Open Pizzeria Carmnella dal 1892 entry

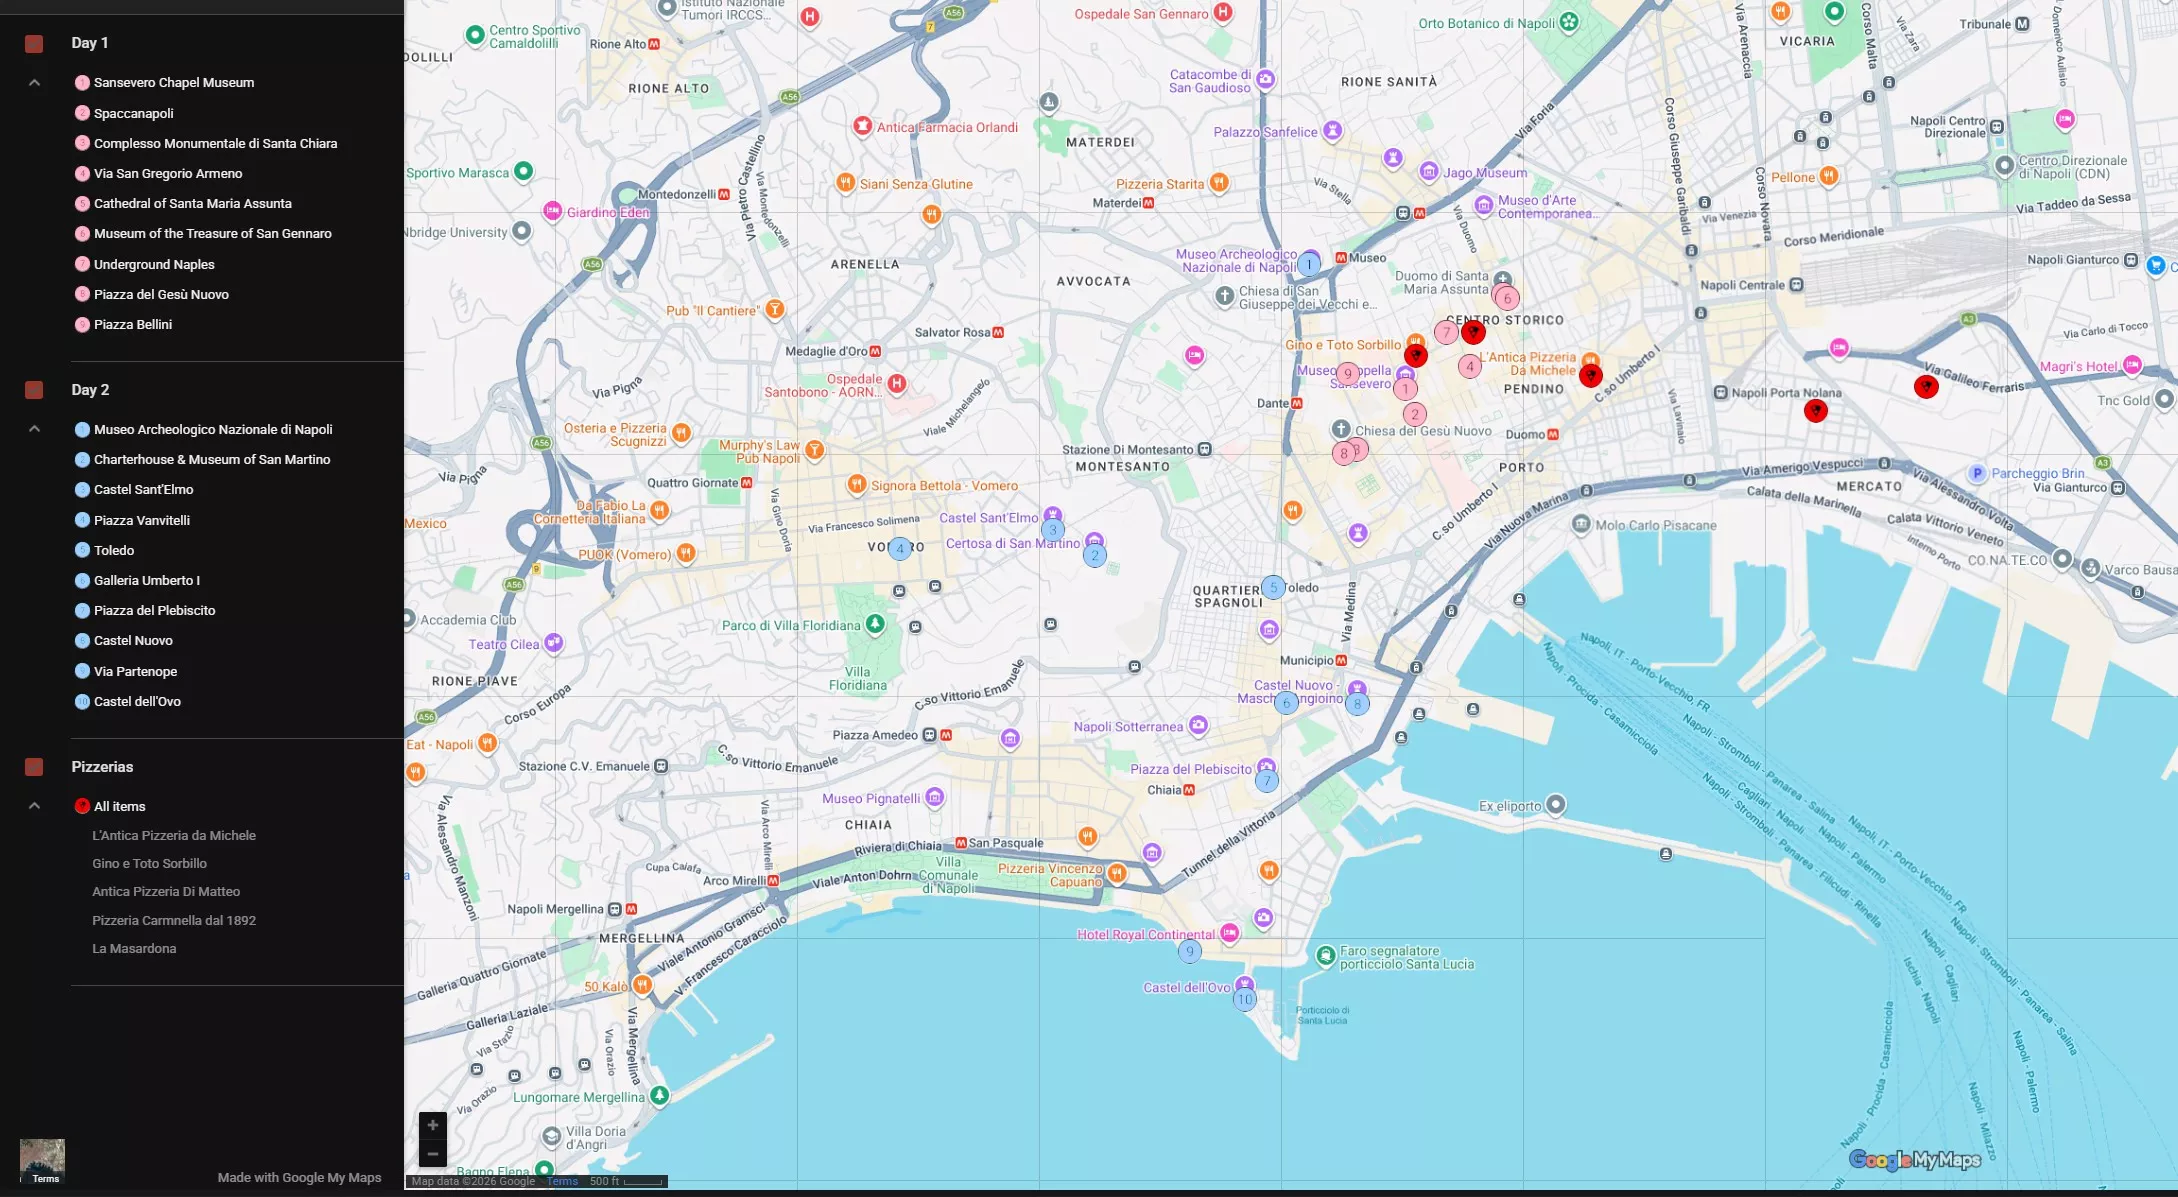(174, 920)
